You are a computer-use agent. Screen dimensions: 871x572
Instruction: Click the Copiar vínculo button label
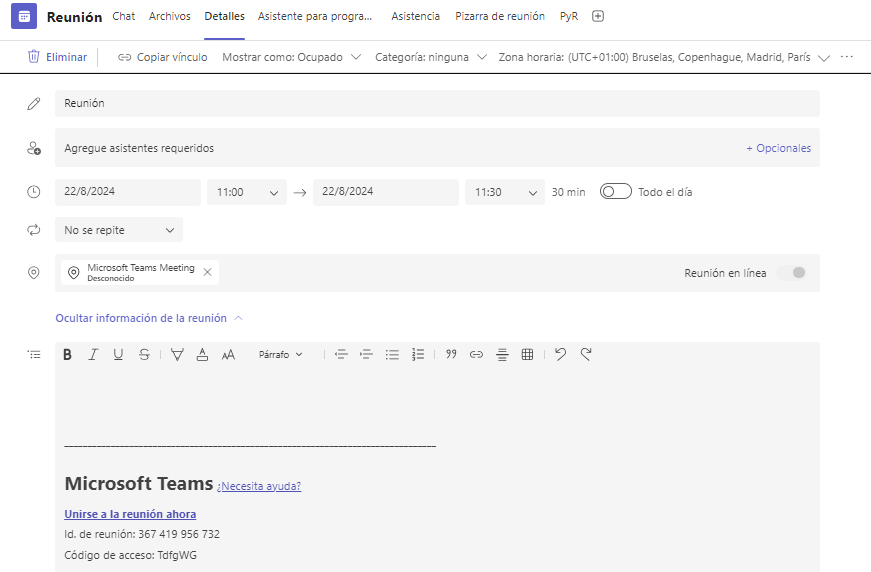click(x=172, y=57)
